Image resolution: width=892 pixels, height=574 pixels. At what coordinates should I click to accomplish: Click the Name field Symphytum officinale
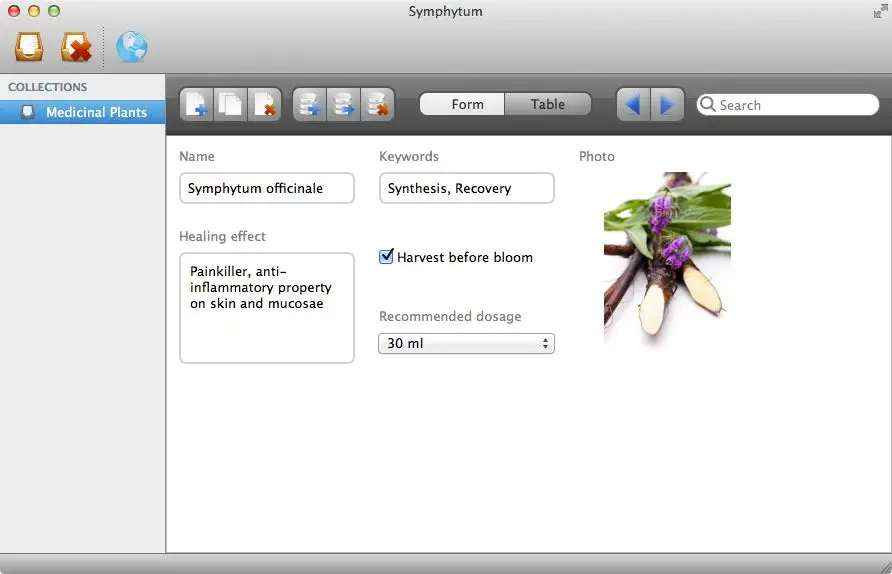[x=267, y=188]
